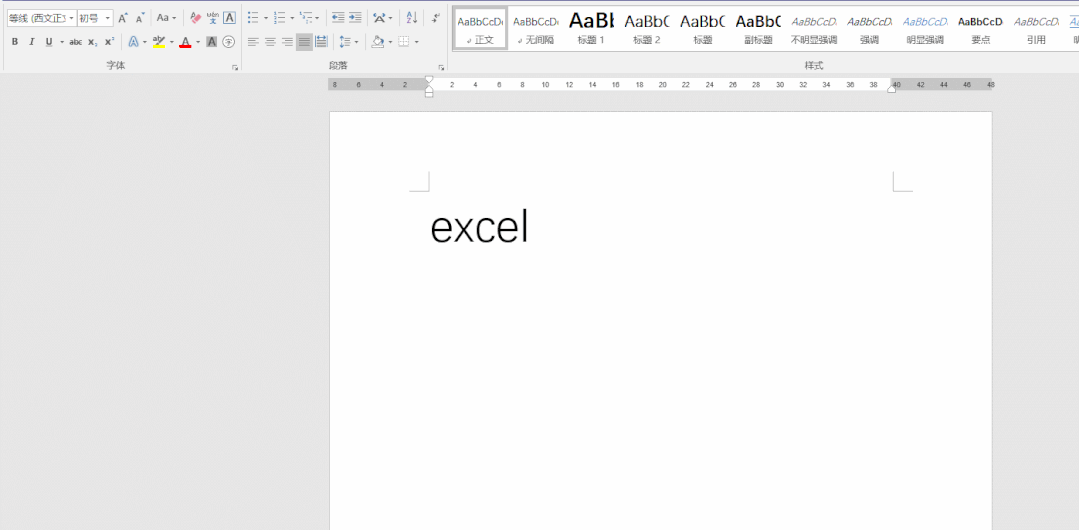Align text left
Image resolution: width=1079 pixels, height=530 pixels.
[253, 42]
